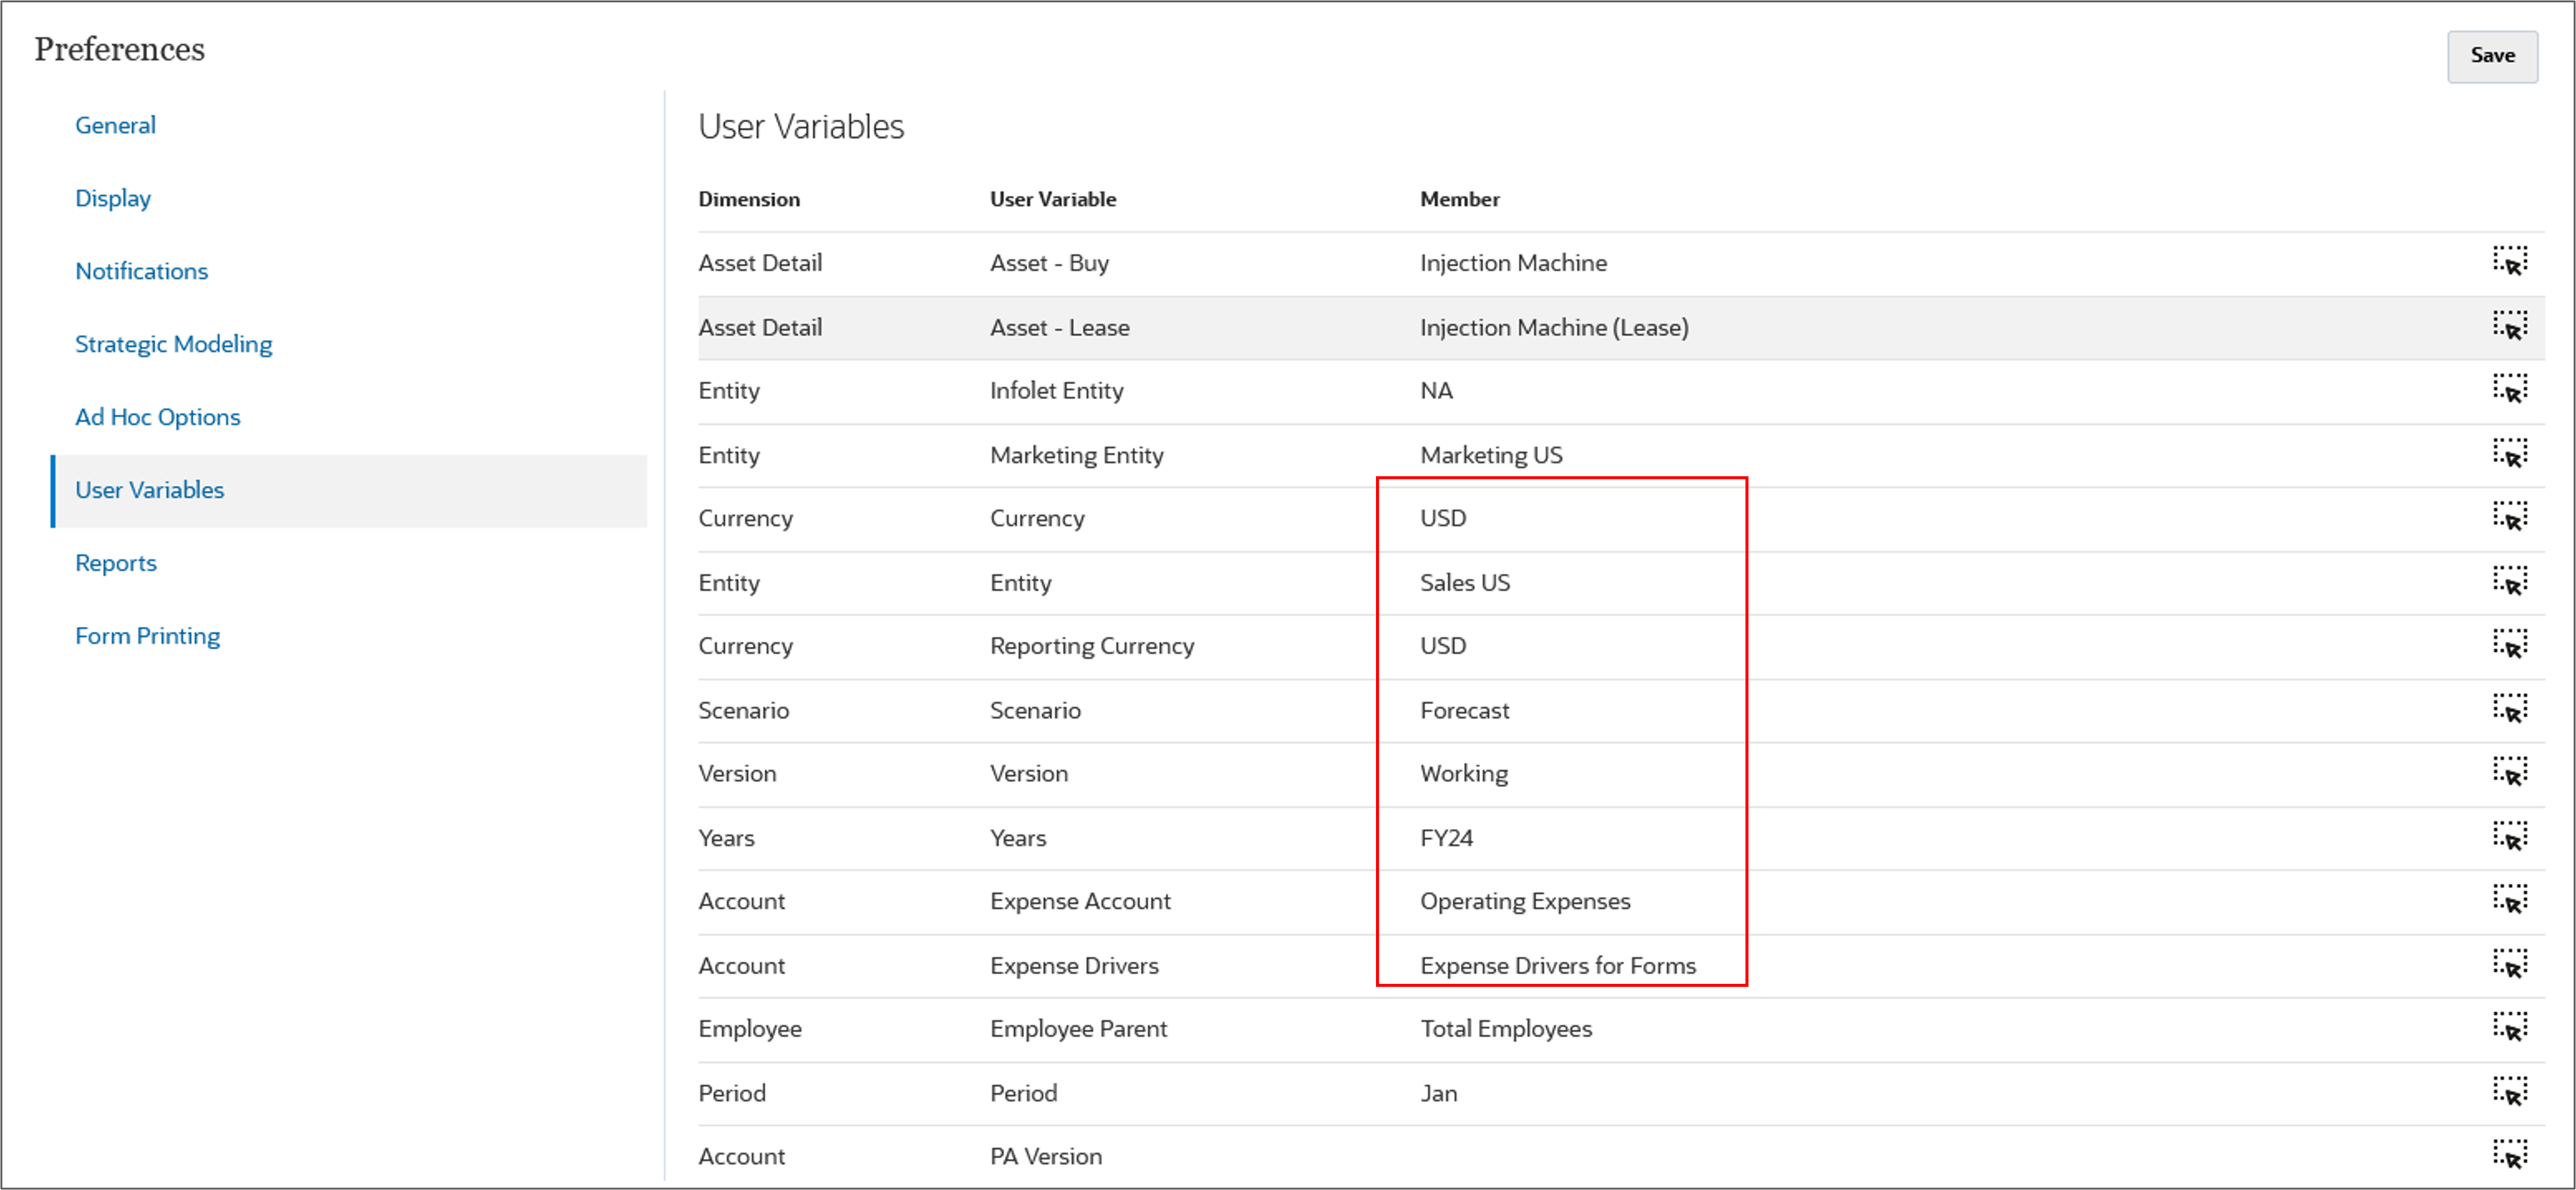The height and width of the screenshot is (1190, 2576).
Task: Select member icon for Reporting Currency row
Action: 2509,645
